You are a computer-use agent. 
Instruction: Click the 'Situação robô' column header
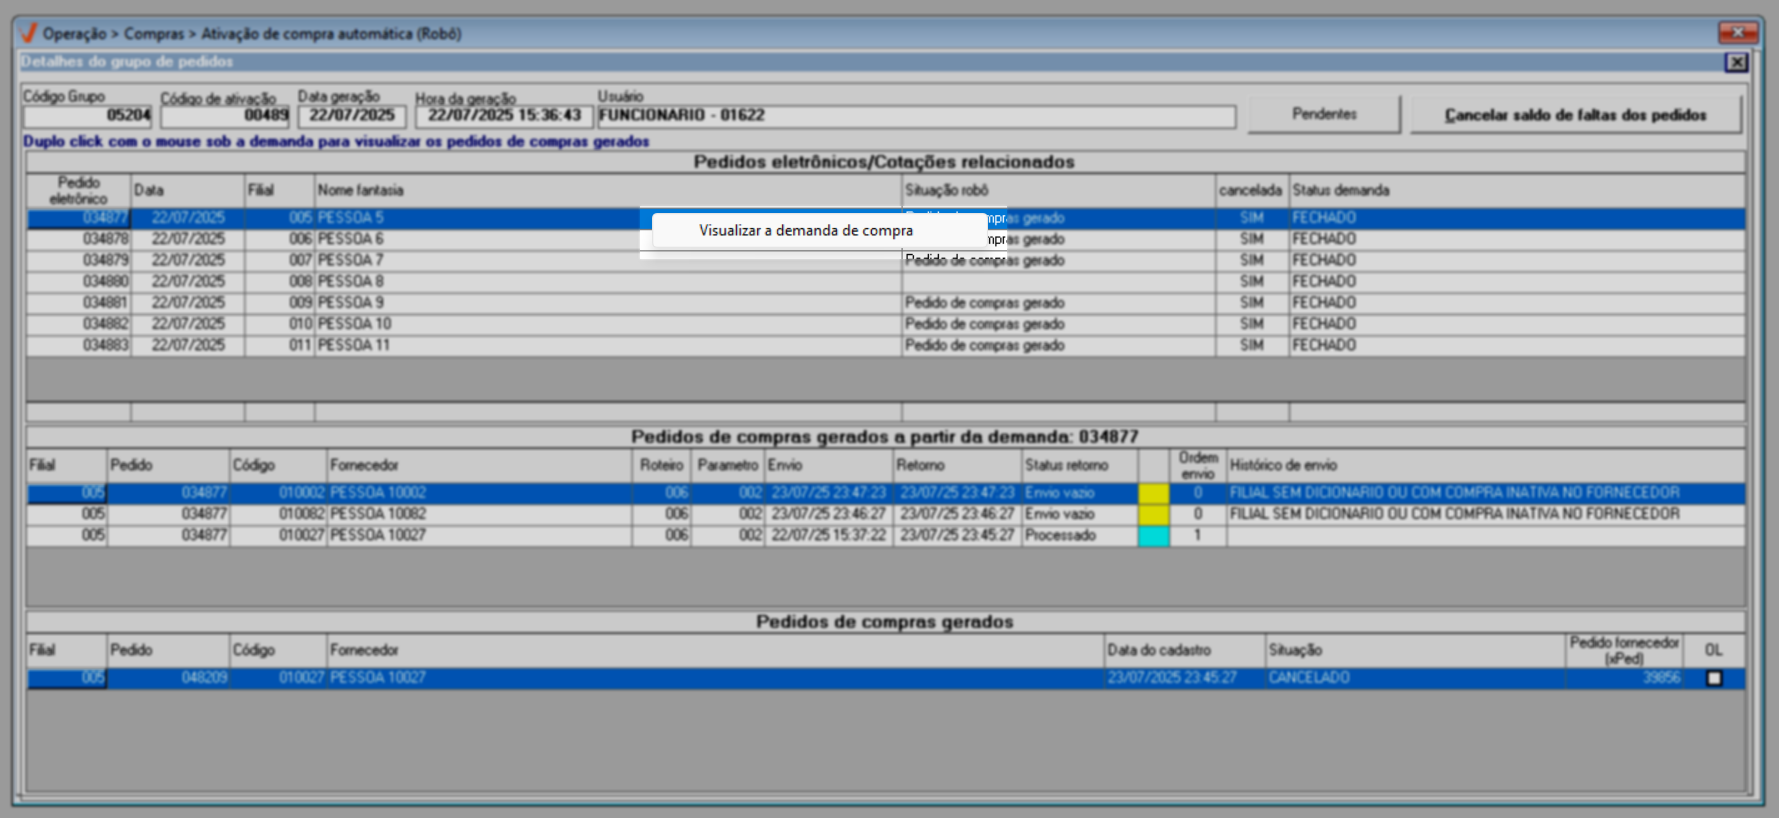click(1057, 190)
